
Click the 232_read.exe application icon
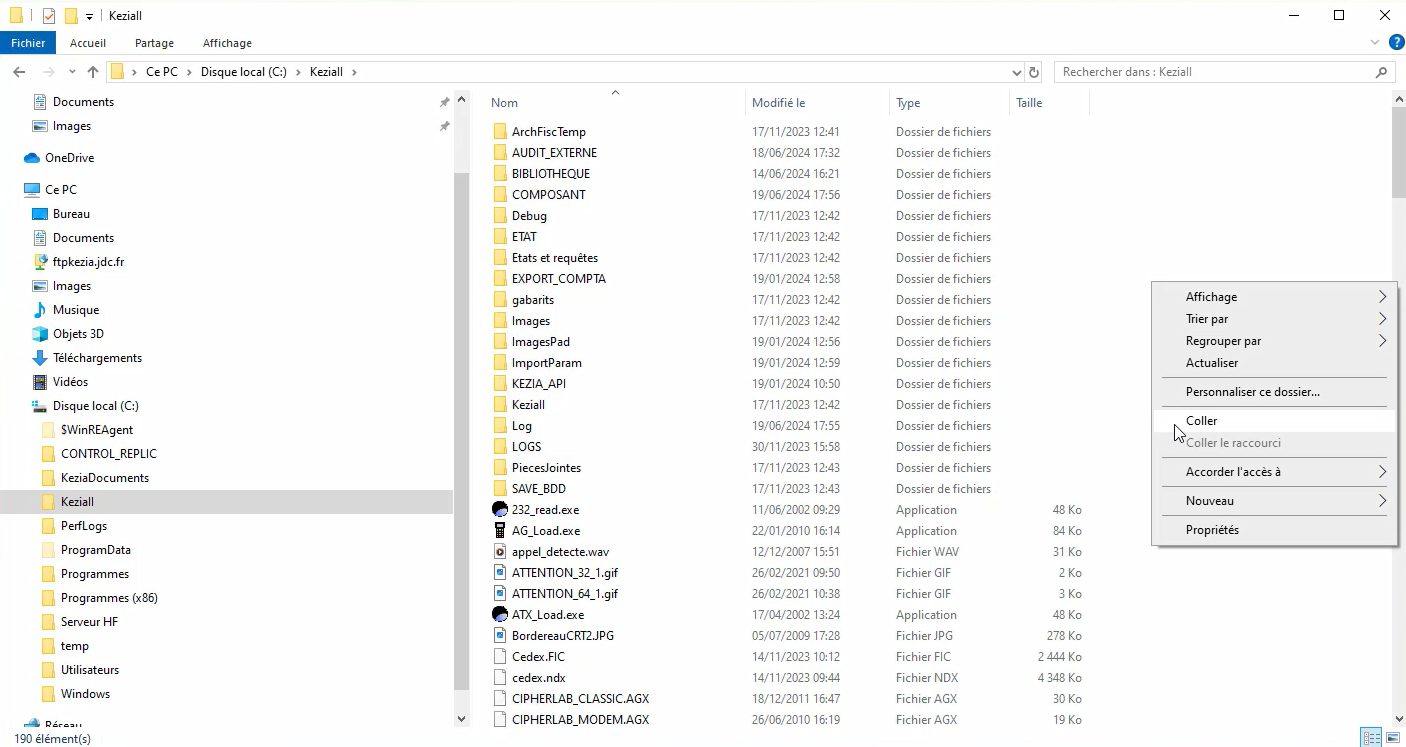(500, 510)
